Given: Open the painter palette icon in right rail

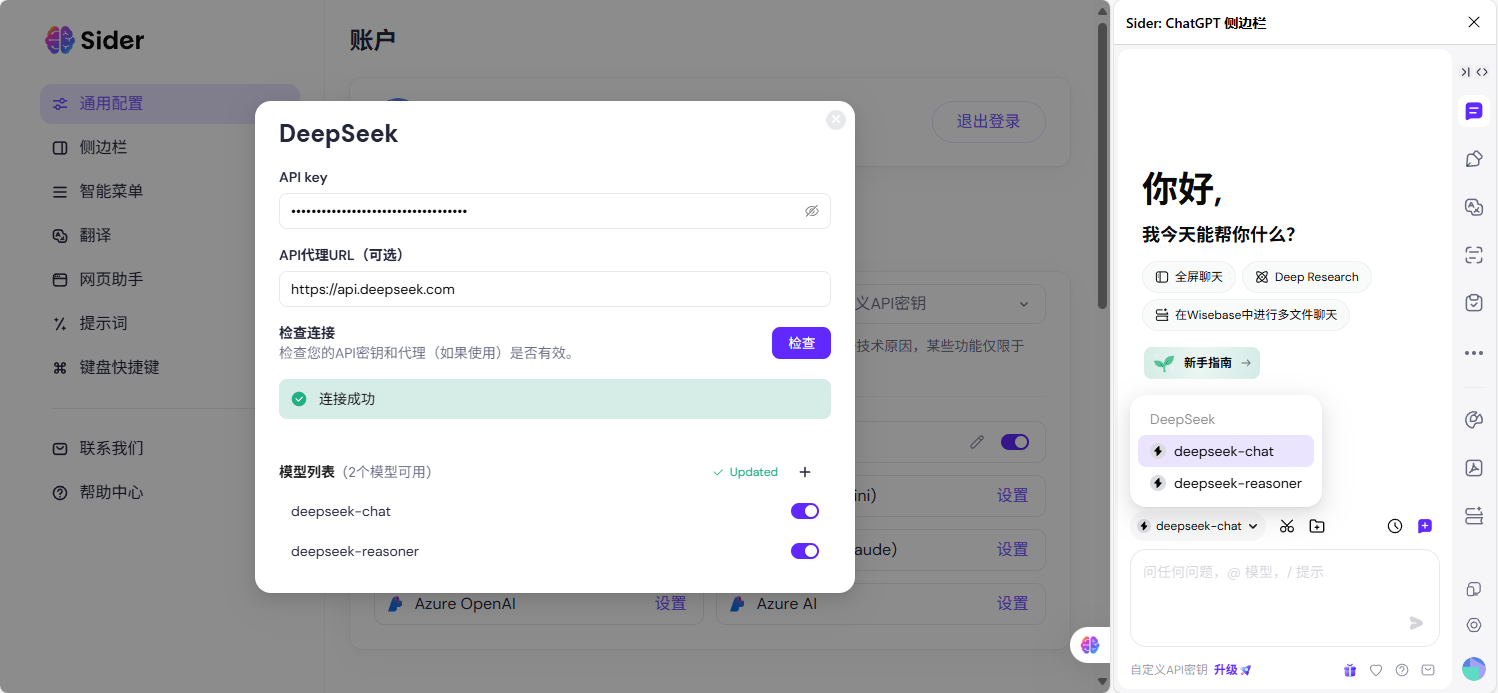Looking at the screenshot, I should [1473, 420].
